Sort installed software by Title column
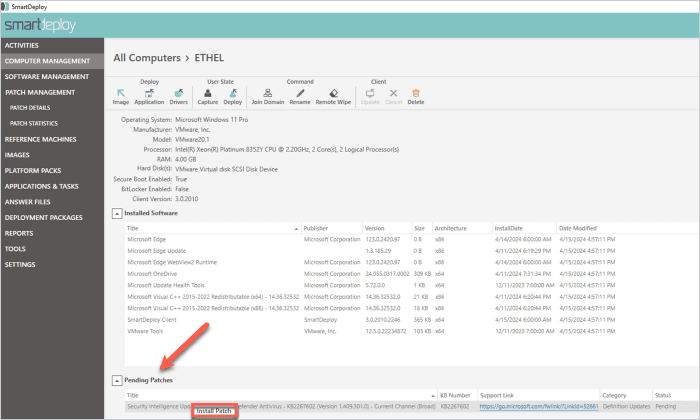This screenshot has width=700, height=420. pyautogui.click(x=212, y=229)
